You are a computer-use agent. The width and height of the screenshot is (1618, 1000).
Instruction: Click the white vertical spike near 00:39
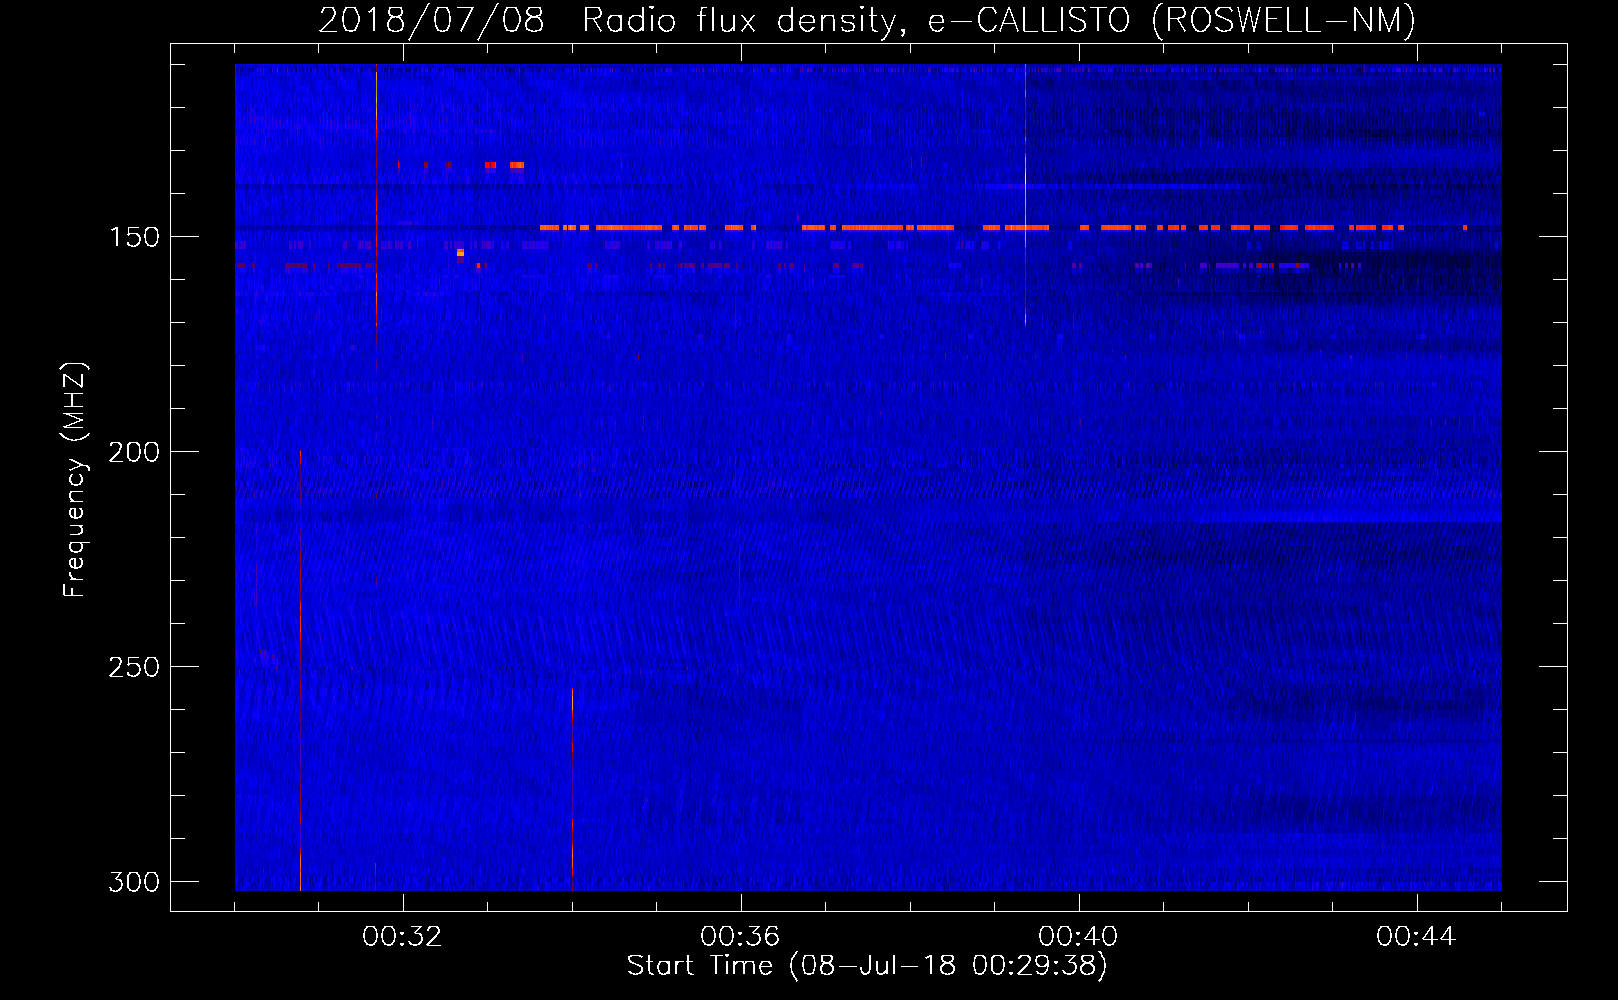(x=1025, y=195)
